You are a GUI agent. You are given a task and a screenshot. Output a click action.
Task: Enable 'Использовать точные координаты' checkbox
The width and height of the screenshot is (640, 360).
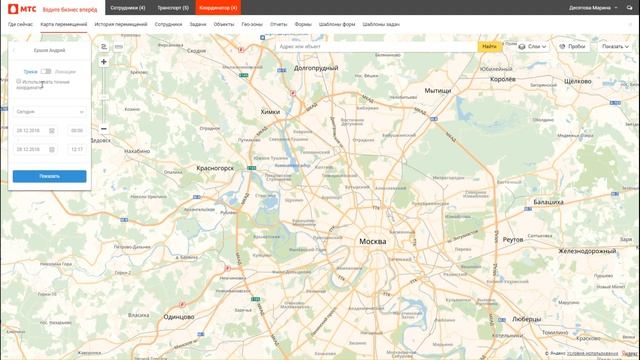coord(19,82)
